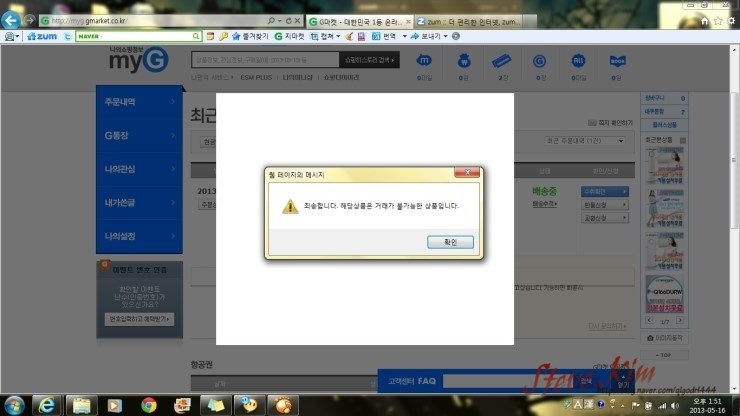
Task: Refresh the page using the reload icon
Action: point(288,21)
